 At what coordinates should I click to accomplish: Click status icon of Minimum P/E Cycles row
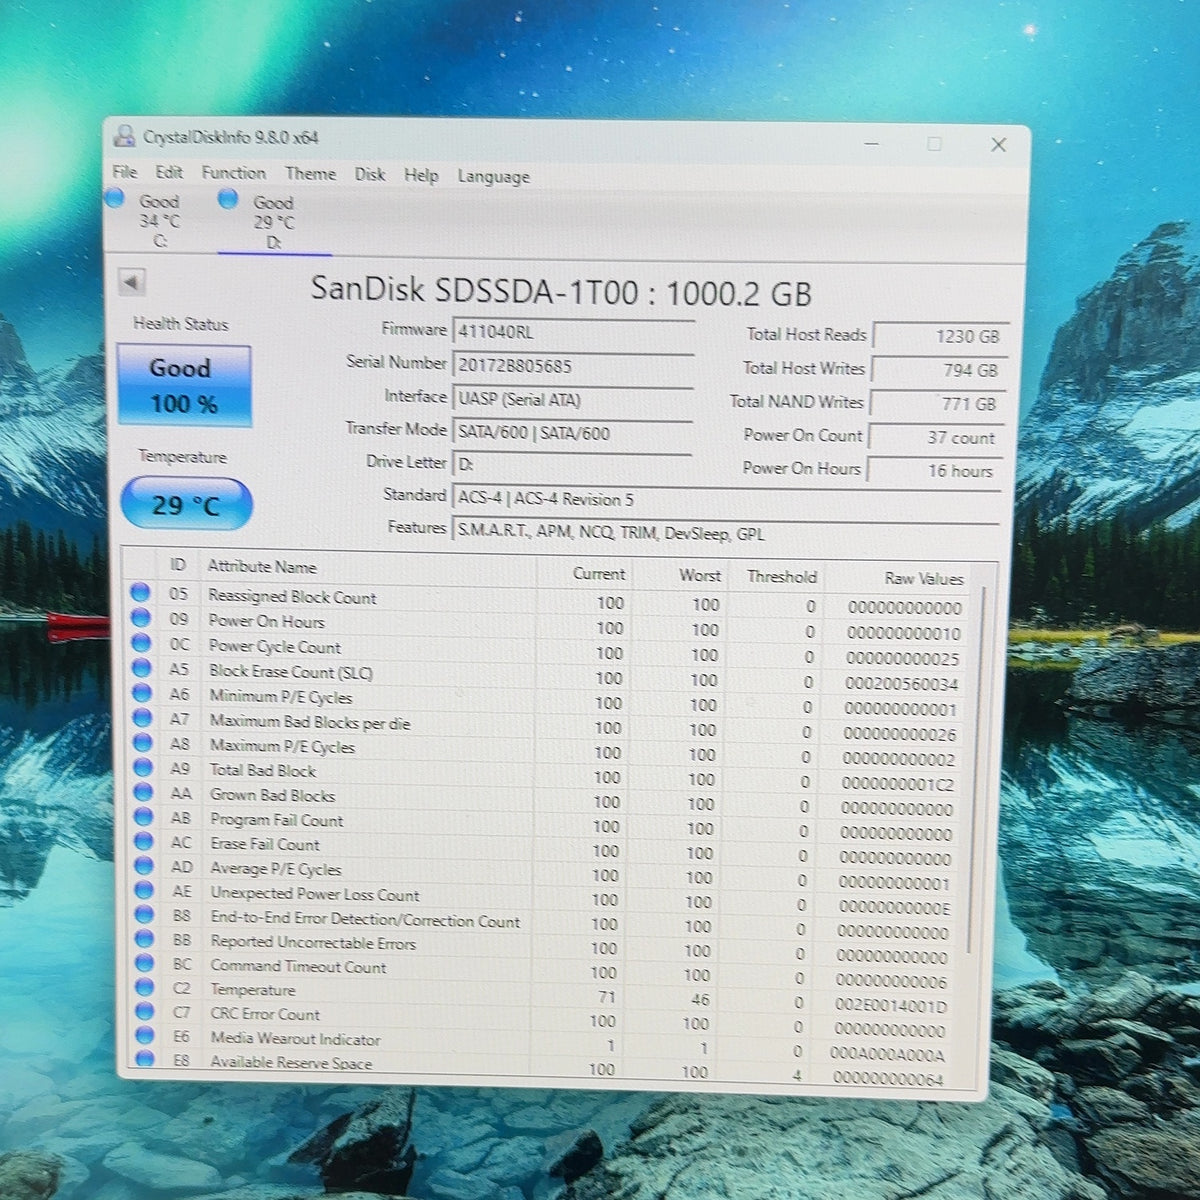(x=141, y=693)
